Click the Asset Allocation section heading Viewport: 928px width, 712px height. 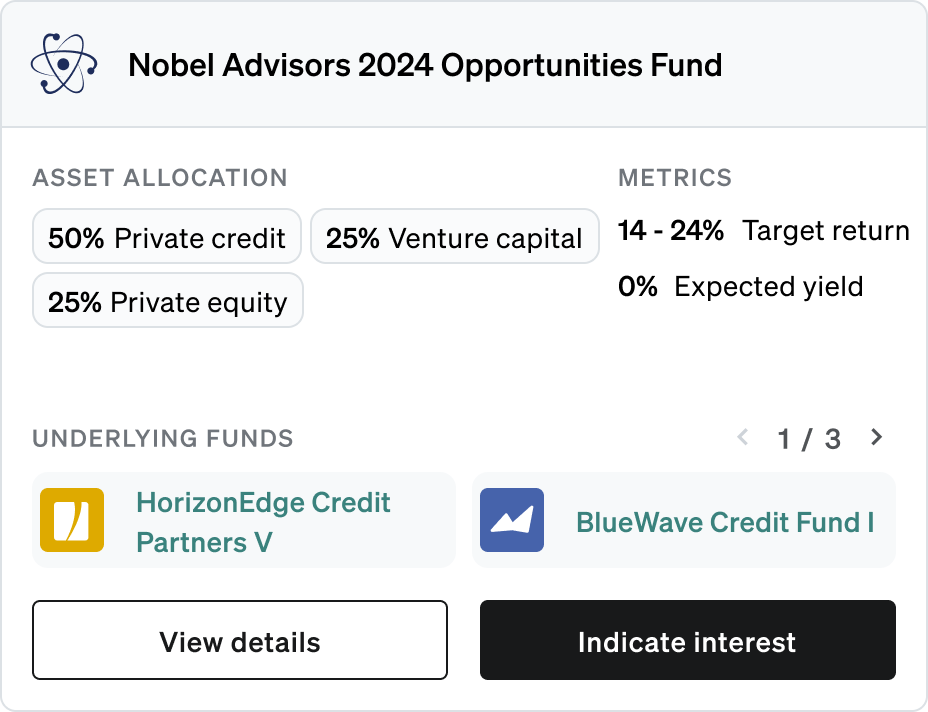160,178
